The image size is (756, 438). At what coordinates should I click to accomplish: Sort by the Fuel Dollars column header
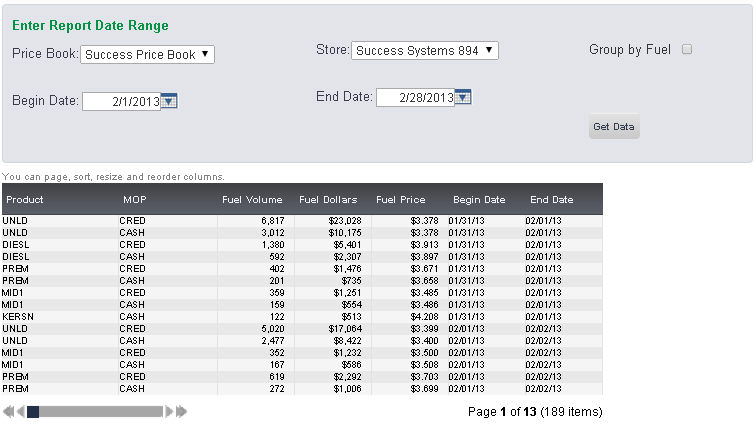(330, 200)
